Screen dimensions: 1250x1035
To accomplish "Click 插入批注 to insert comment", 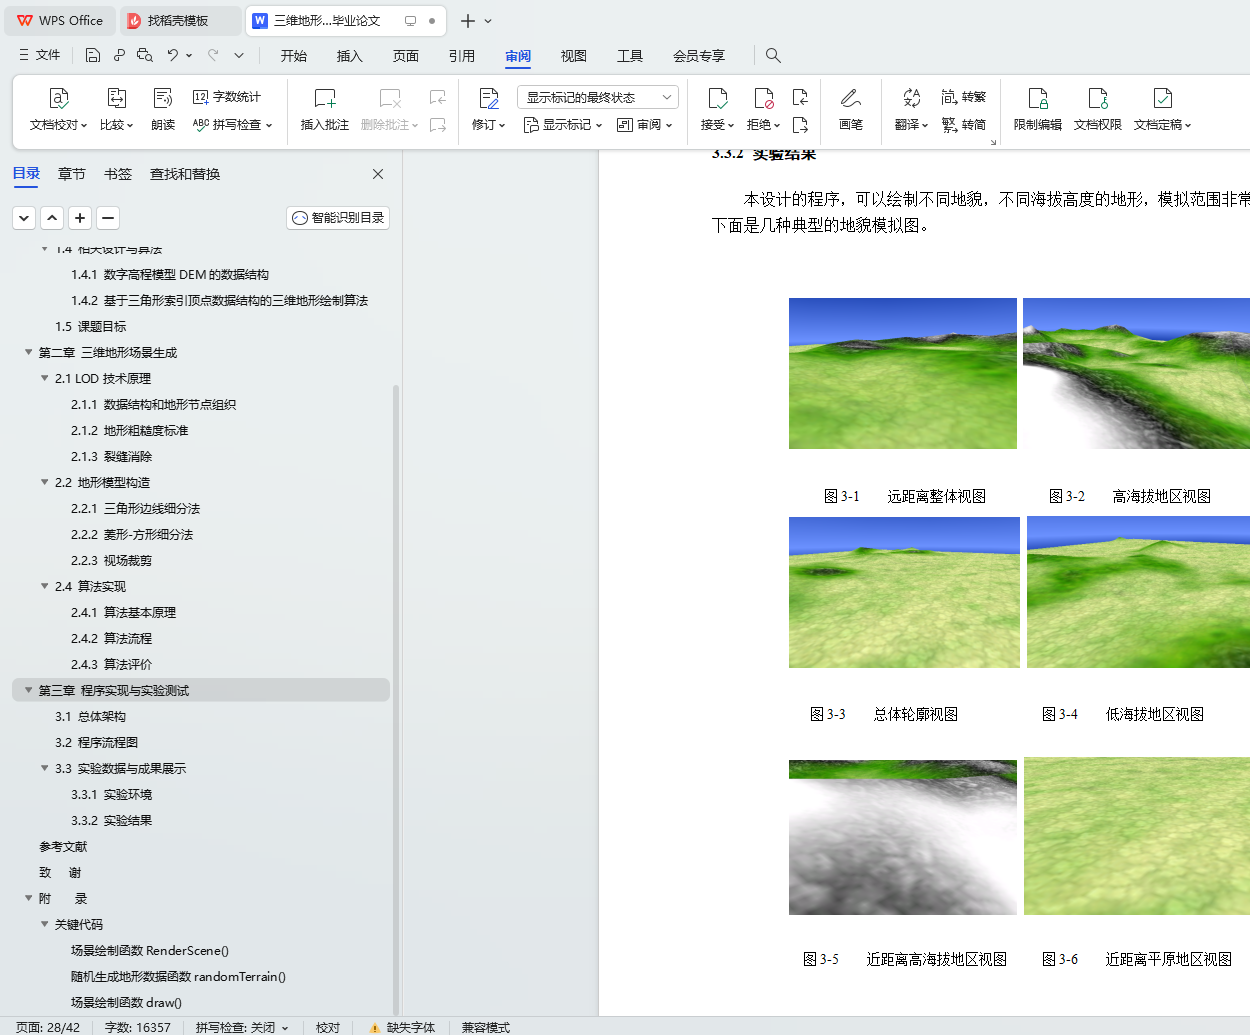I will [325, 109].
